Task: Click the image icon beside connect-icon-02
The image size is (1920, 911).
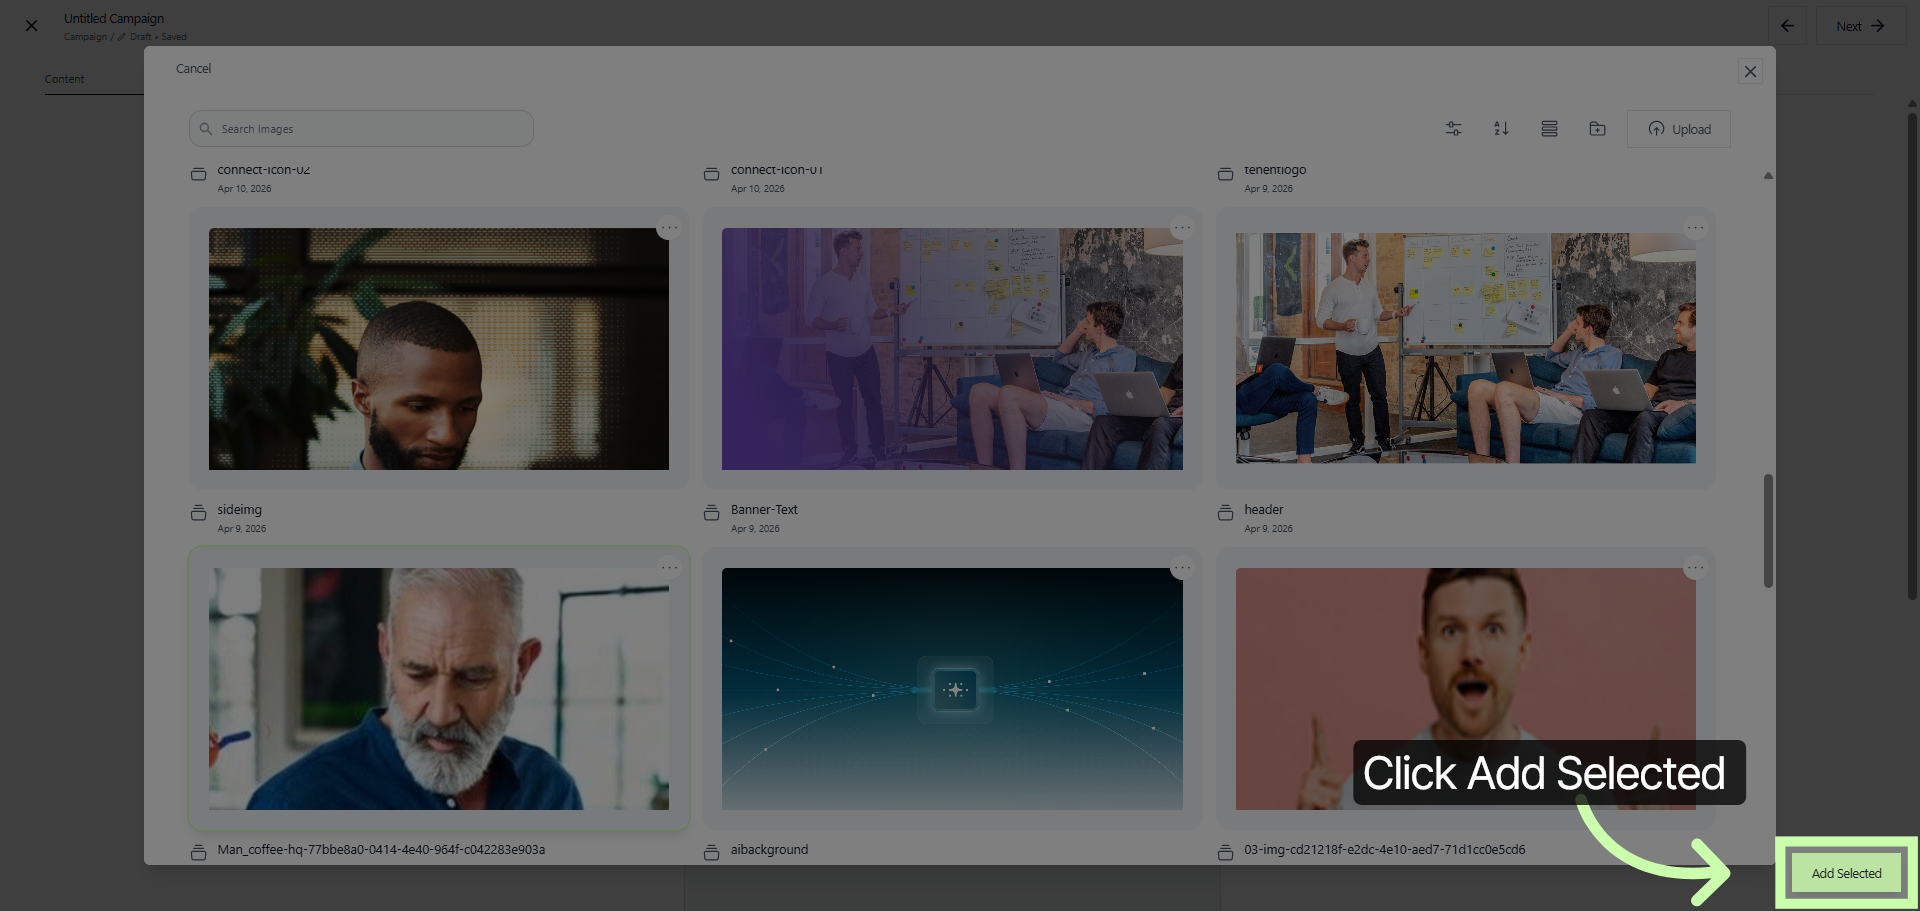Action: 198,174
